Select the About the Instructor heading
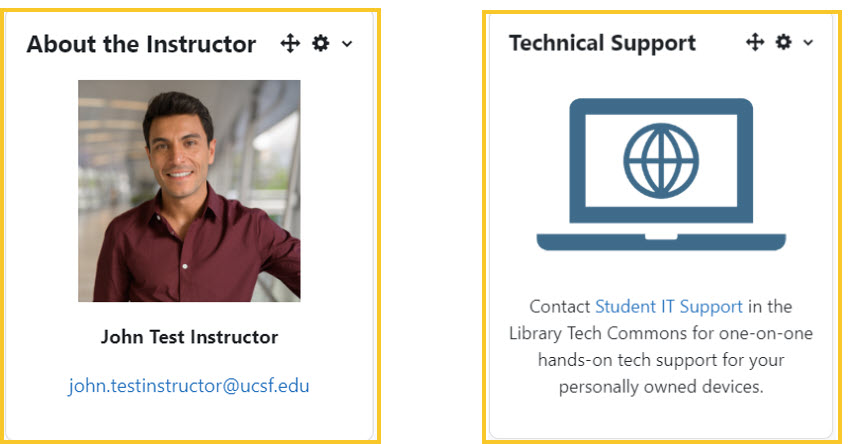Screen dimensions: 851x444 point(141,44)
